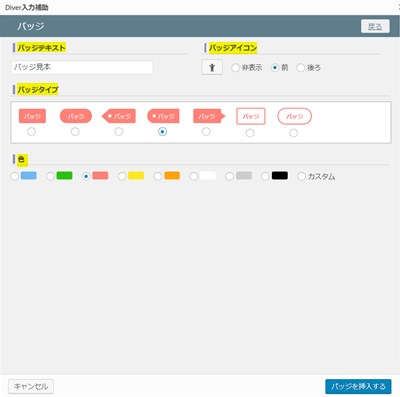Pick the half-rounded dotted badge type
400x397 pixels.
162,132
